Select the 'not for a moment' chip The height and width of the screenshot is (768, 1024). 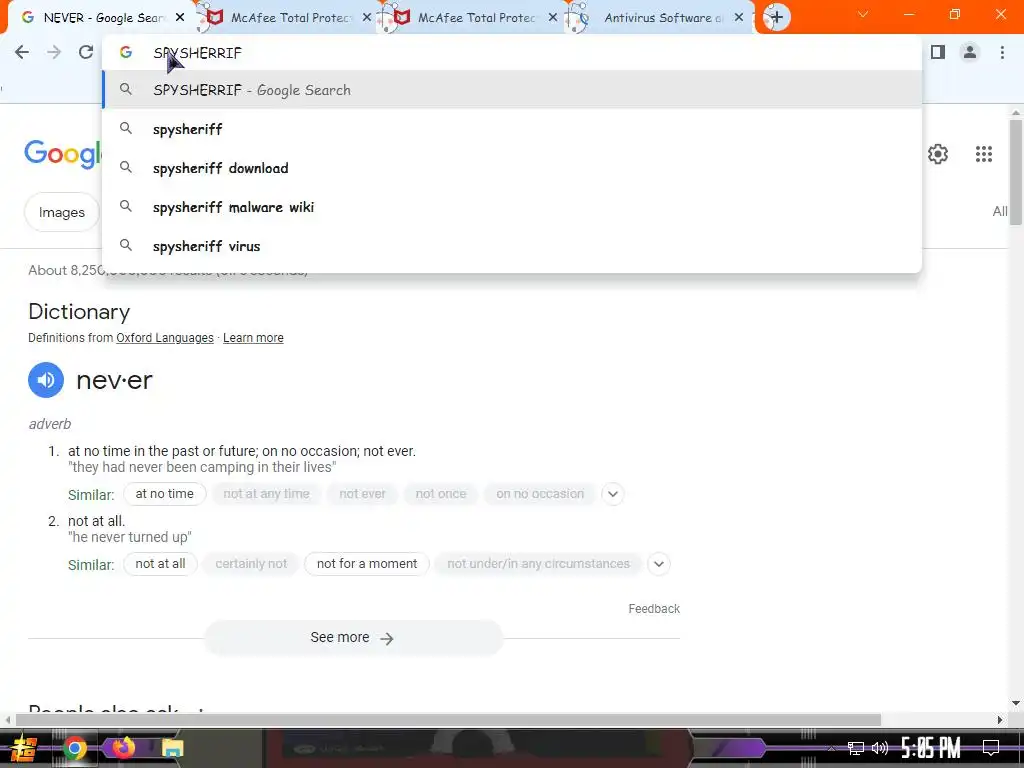[x=366, y=564]
